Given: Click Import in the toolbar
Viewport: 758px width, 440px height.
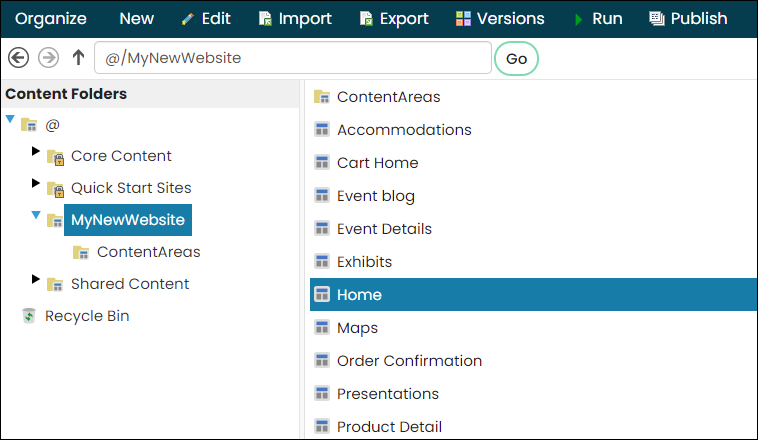Looking at the screenshot, I should click(305, 18).
